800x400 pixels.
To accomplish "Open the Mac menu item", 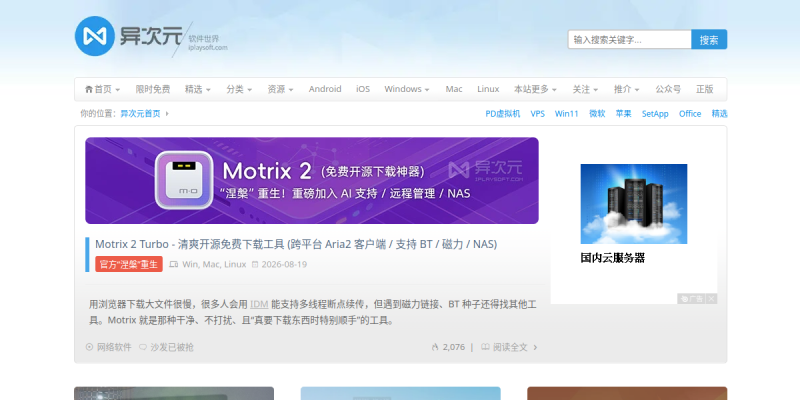I will (454, 89).
